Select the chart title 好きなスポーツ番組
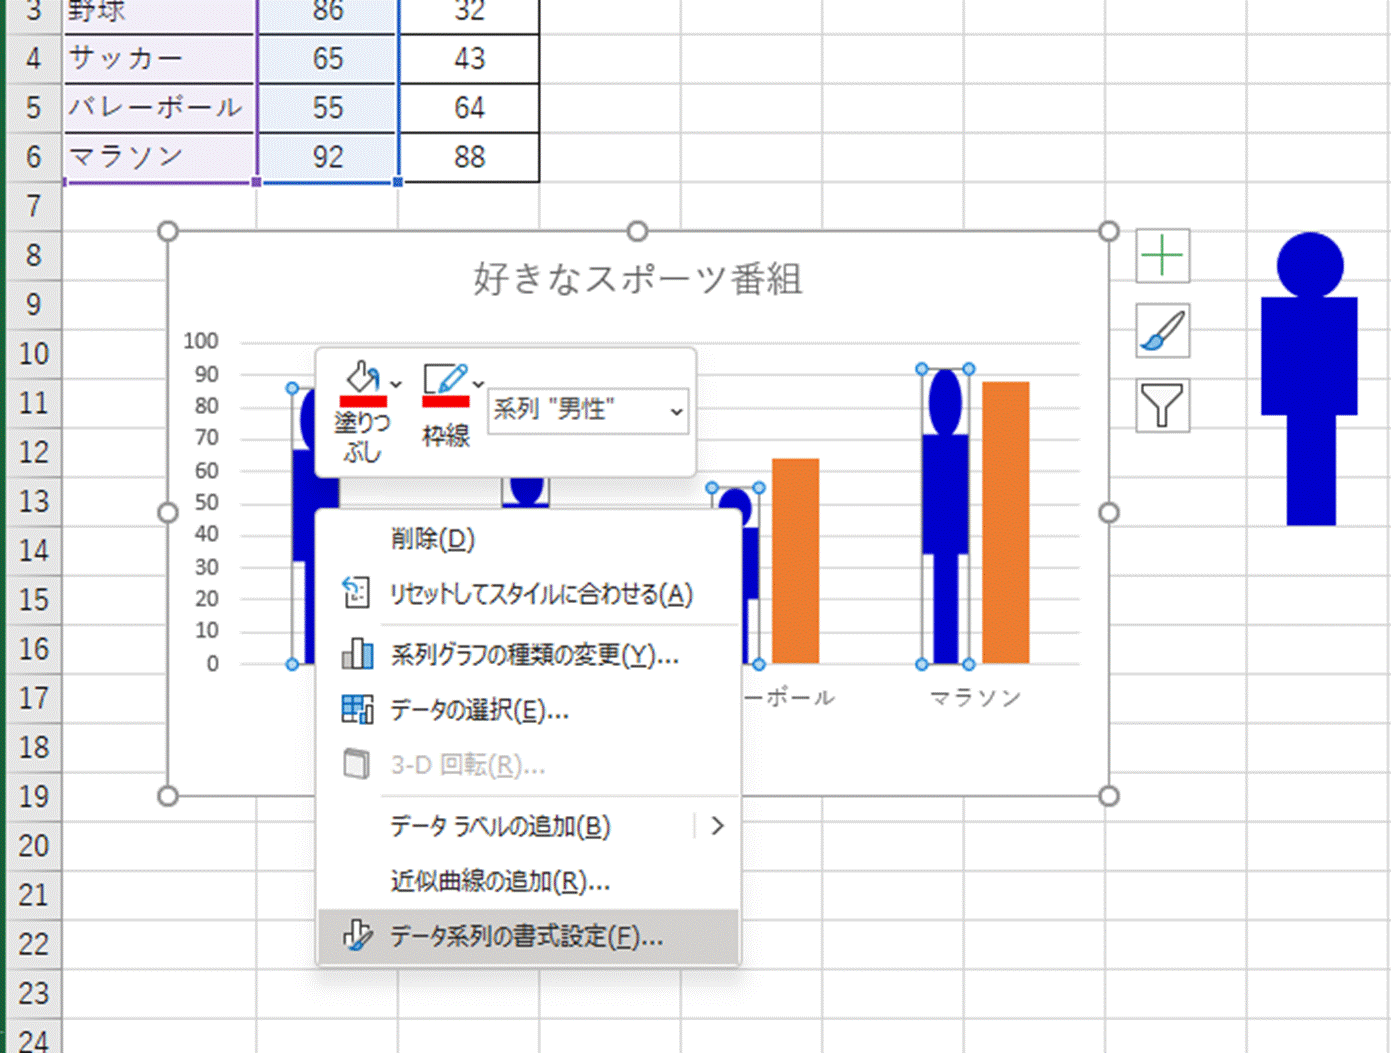The height and width of the screenshot is (1053, 1391). (x=638, y=279)
